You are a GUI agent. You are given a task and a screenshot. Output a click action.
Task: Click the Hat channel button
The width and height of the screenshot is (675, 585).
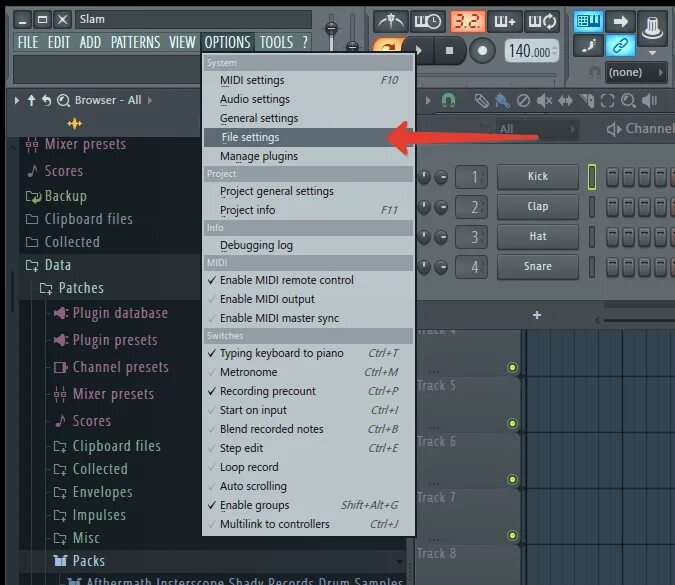click(x=538, y=237)
